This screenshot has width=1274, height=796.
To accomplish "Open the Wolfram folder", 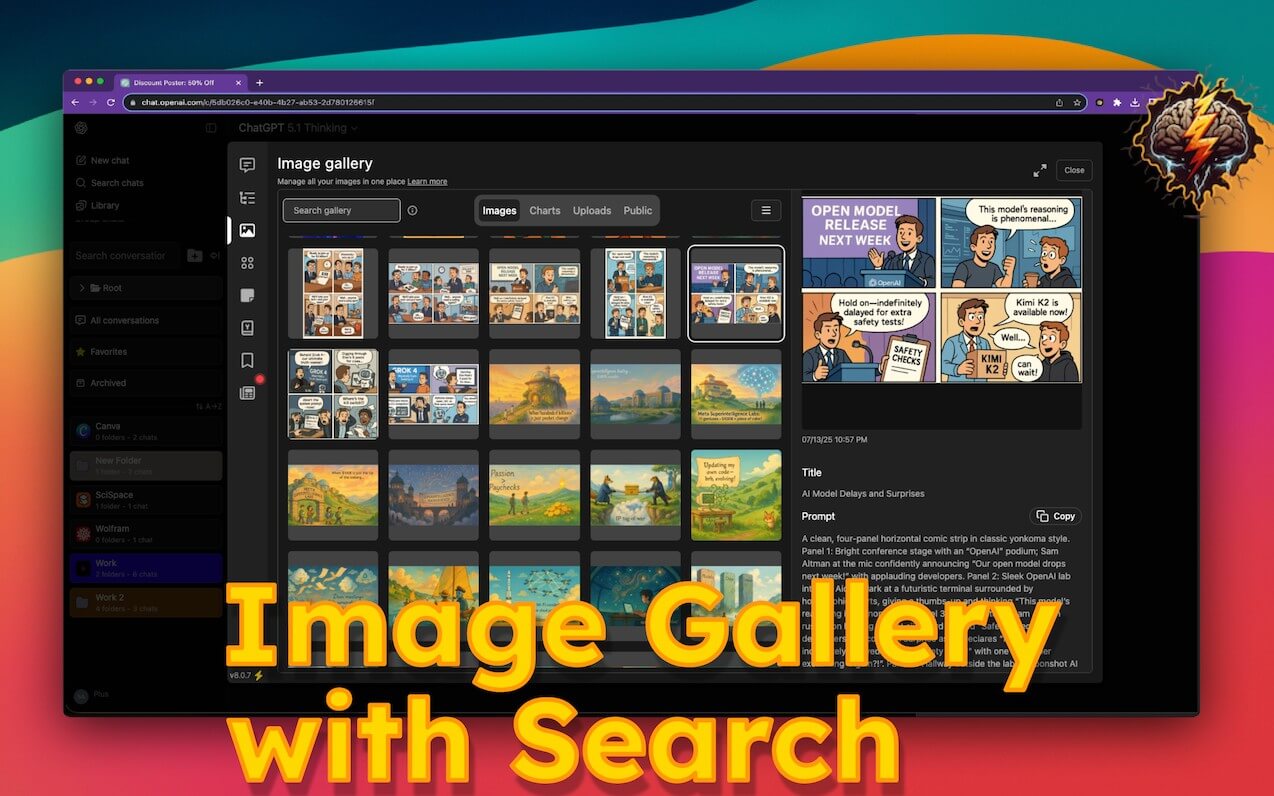I will 146,534.
